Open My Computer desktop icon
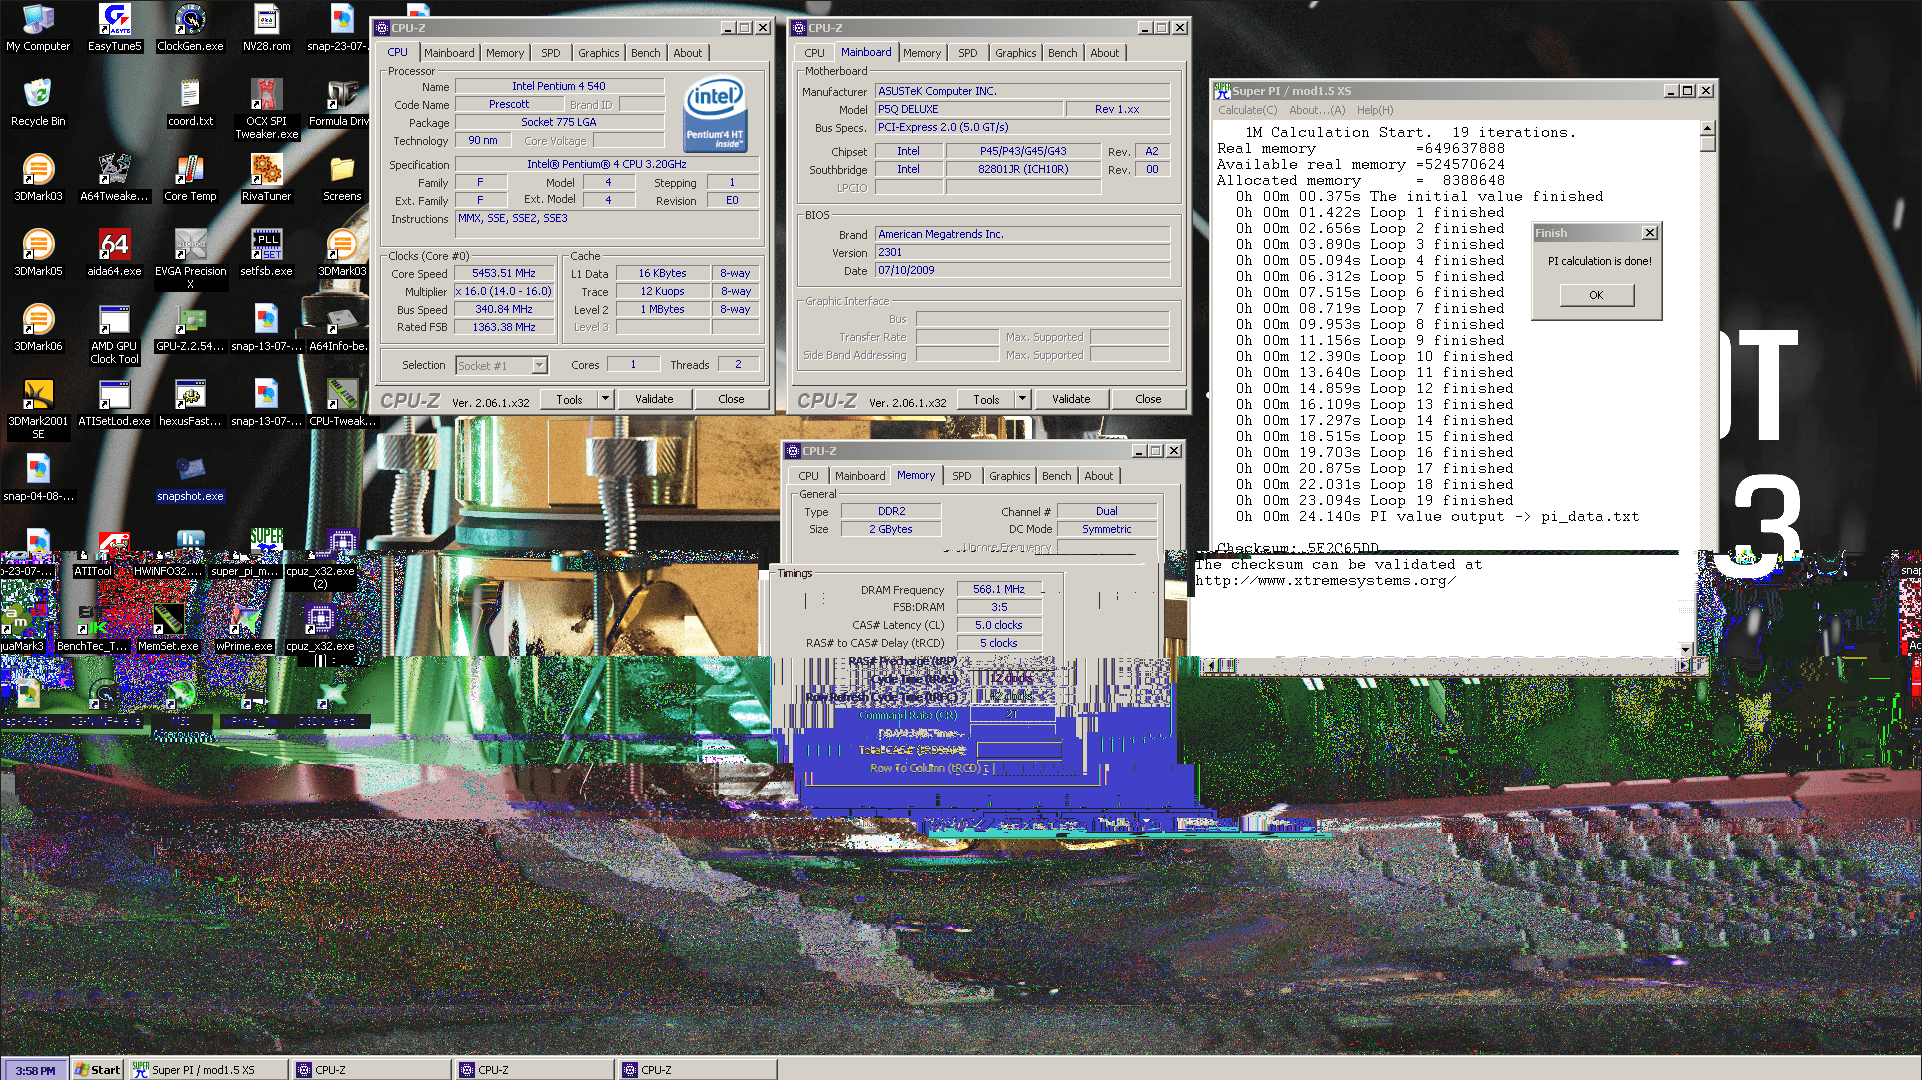1922x1080 pixels. pyautogui.click(x=38, y=28)
